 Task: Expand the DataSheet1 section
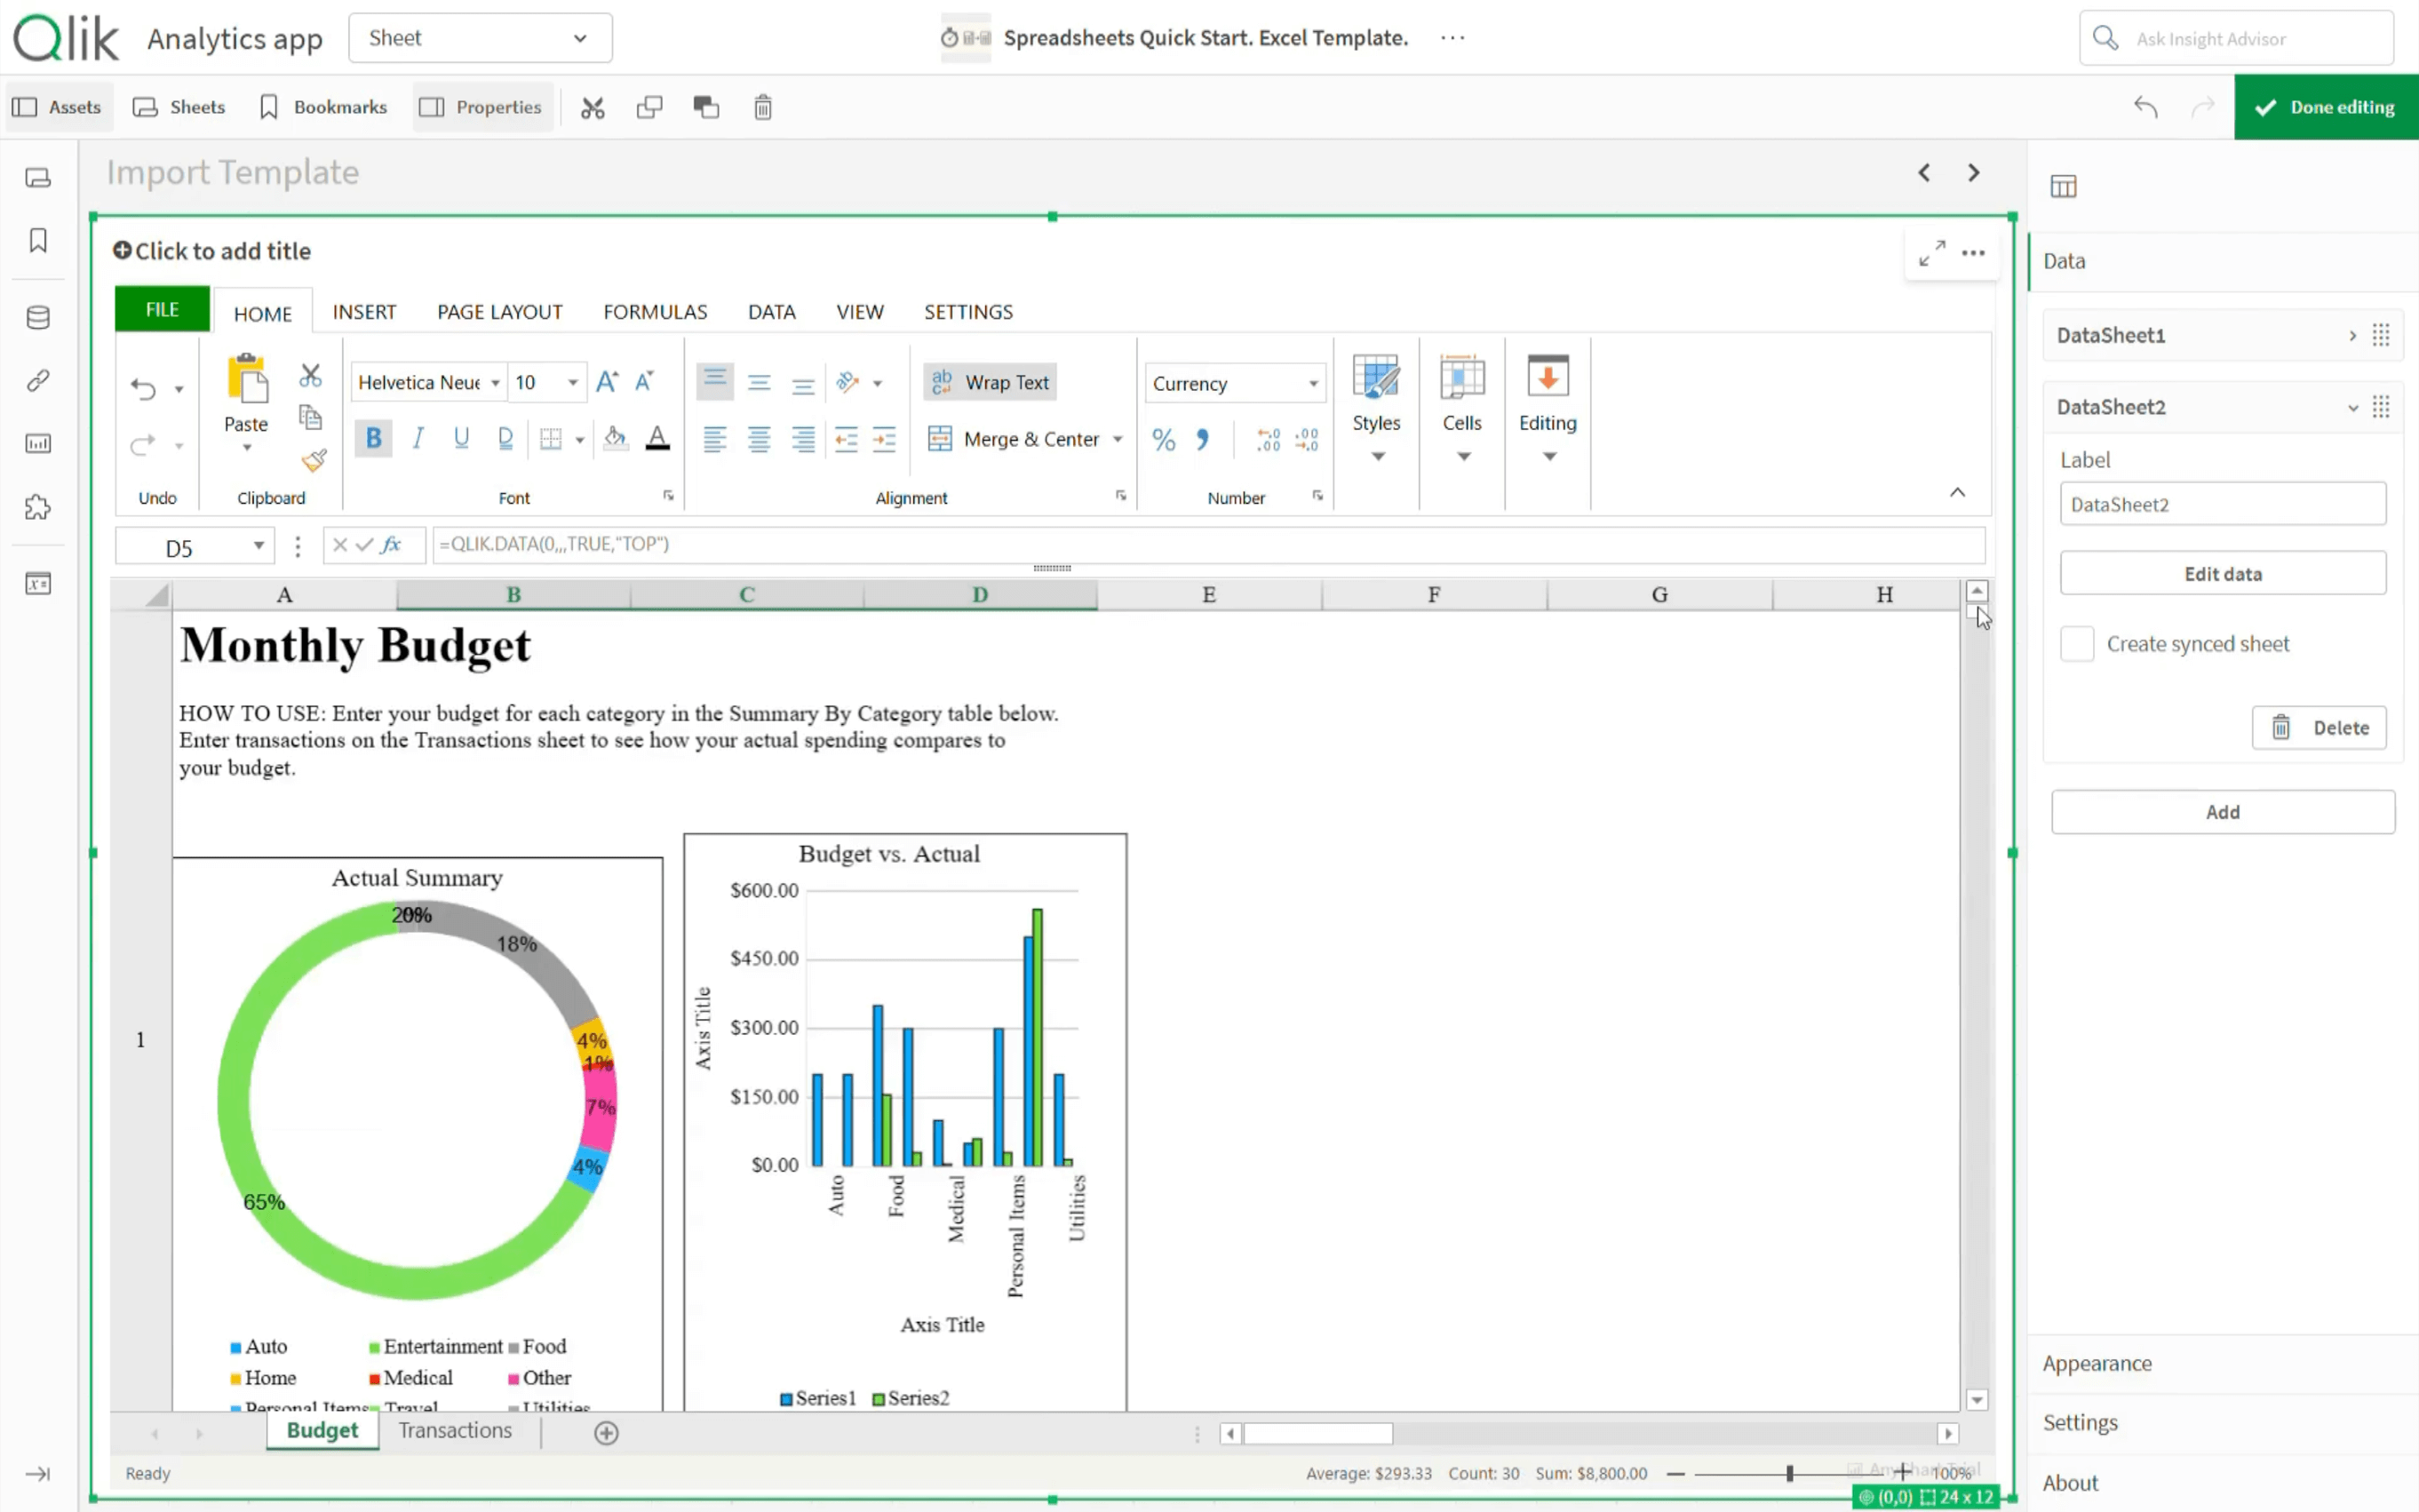(x=2352, y=336)
